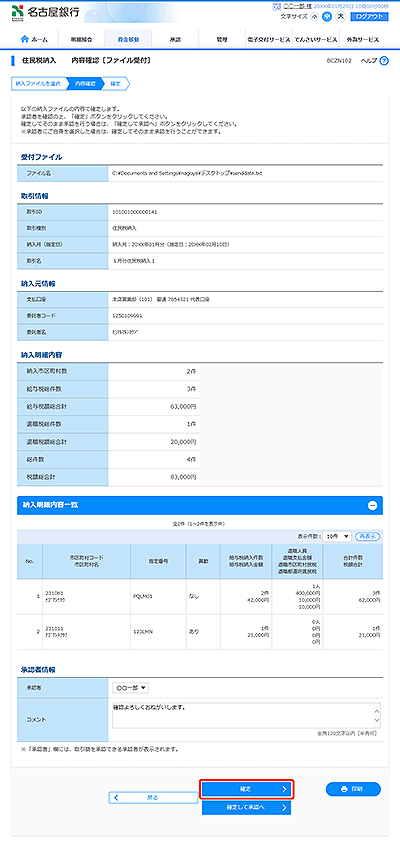Select 取引名 value 1月分住民税納入1

(x=133, y=263)
